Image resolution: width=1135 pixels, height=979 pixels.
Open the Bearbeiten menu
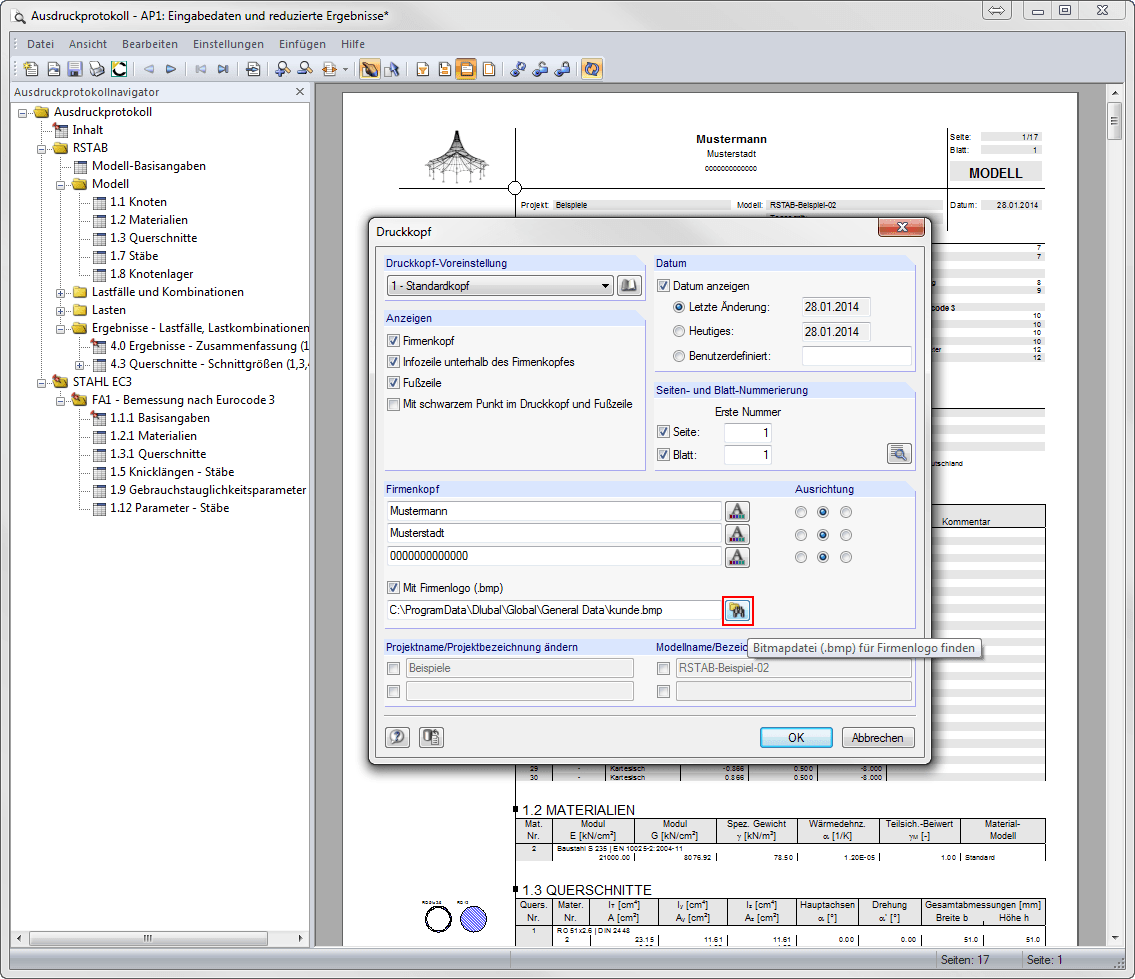(150, 44)
